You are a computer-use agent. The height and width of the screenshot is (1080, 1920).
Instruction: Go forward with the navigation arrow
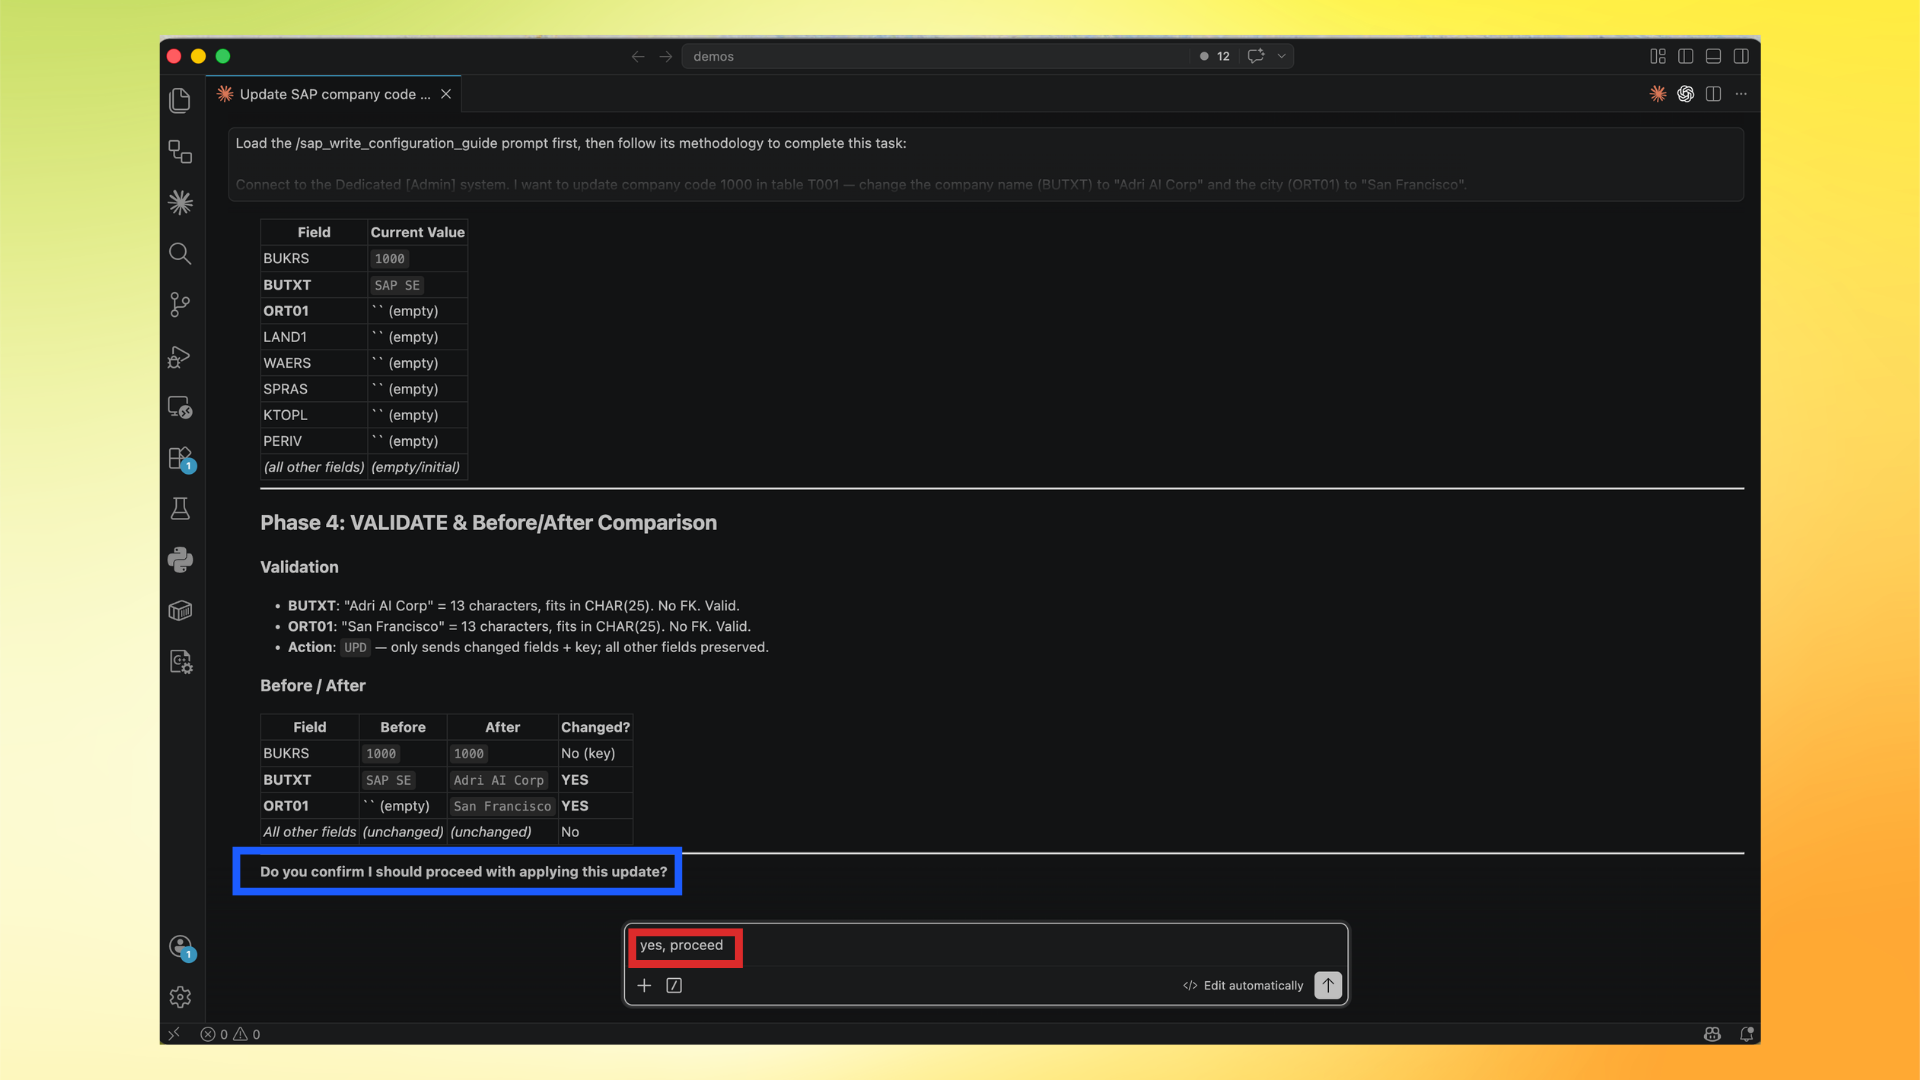point(666,56)
